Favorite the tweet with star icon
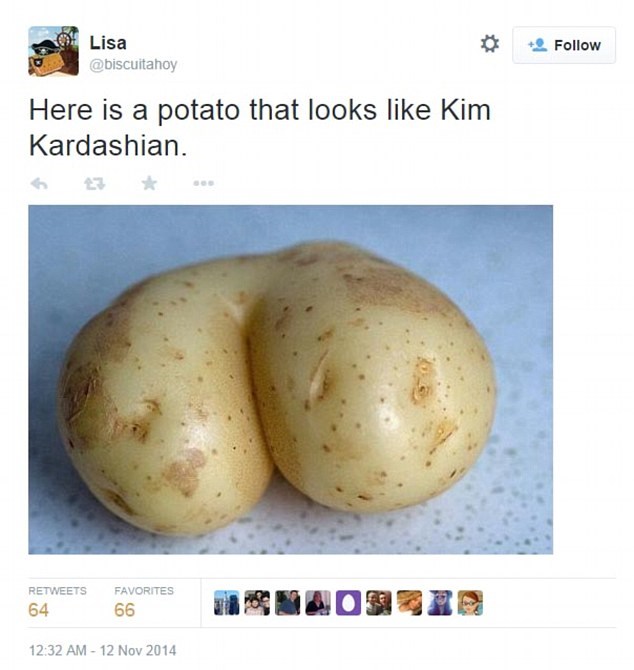 click(x=149, y=183)
